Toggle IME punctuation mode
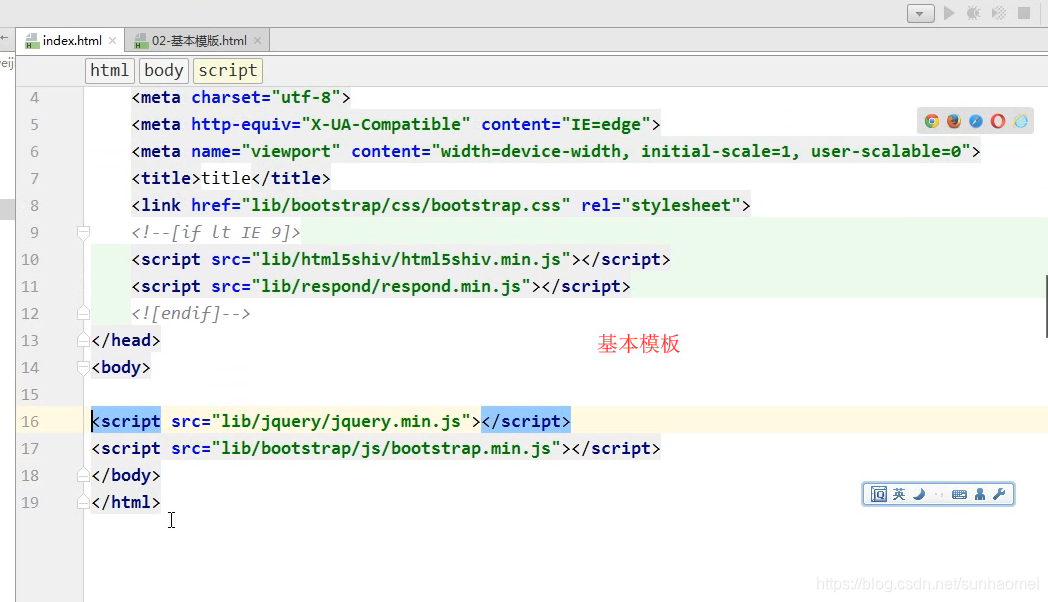This screenshot has width=1048, height=602. tap(939, 494)
